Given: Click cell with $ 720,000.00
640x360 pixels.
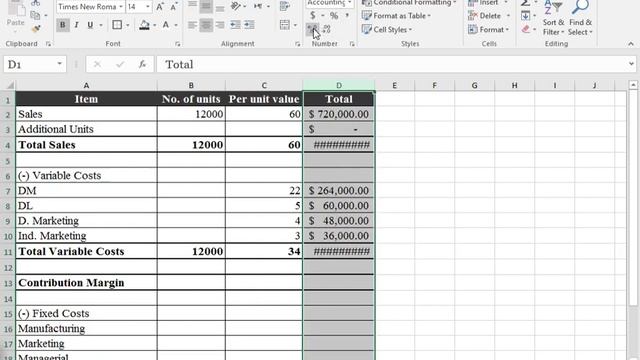Looking at the screenshot, I should pyautogui.click(x=338, y=114).
